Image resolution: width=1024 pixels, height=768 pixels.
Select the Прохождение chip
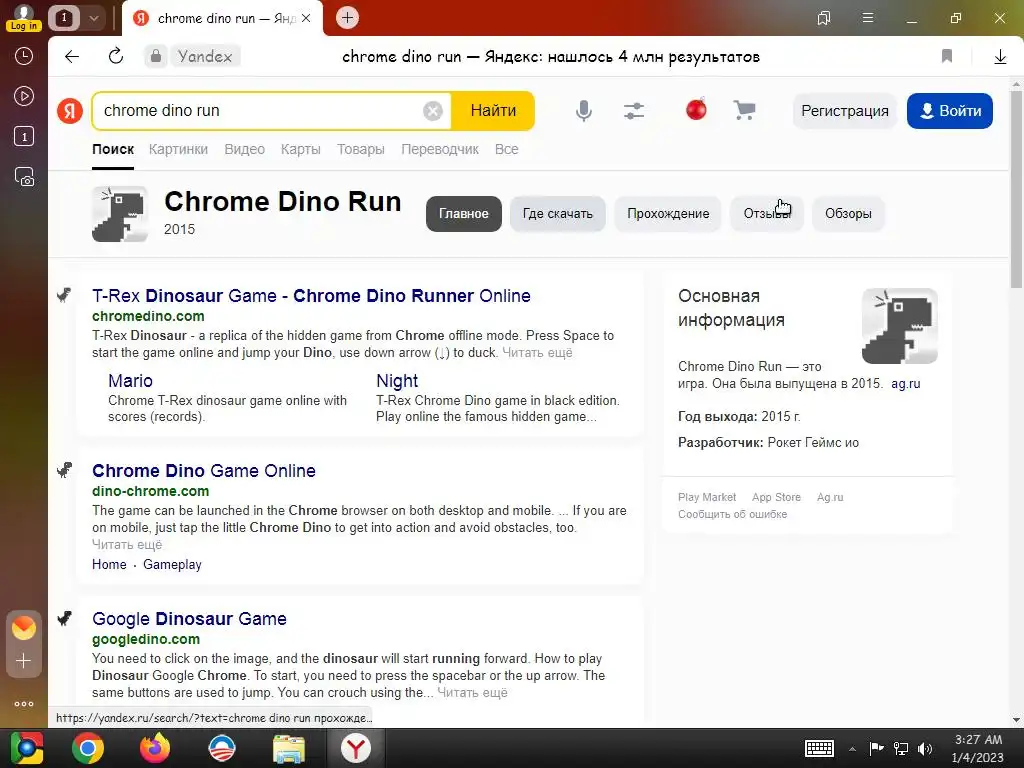tap(668, 214)
